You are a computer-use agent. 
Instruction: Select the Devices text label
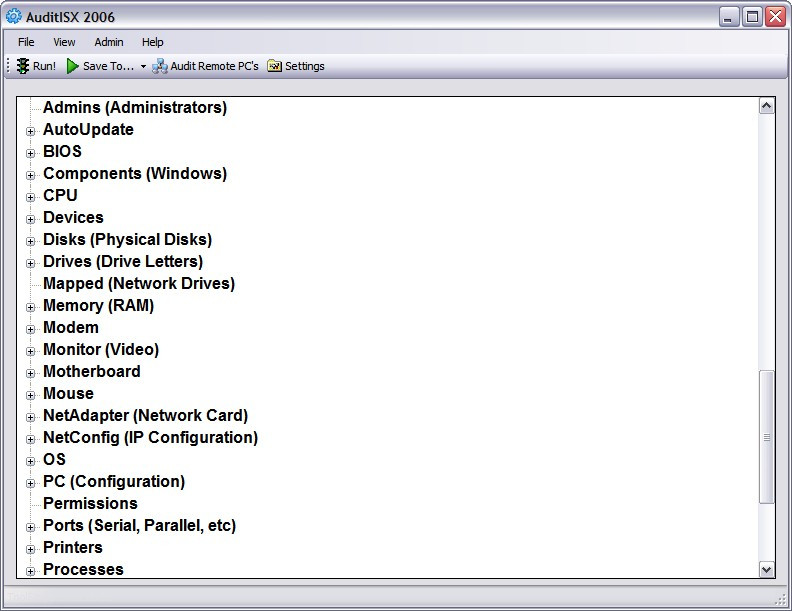pyautogui.click(x=73, y=218)
